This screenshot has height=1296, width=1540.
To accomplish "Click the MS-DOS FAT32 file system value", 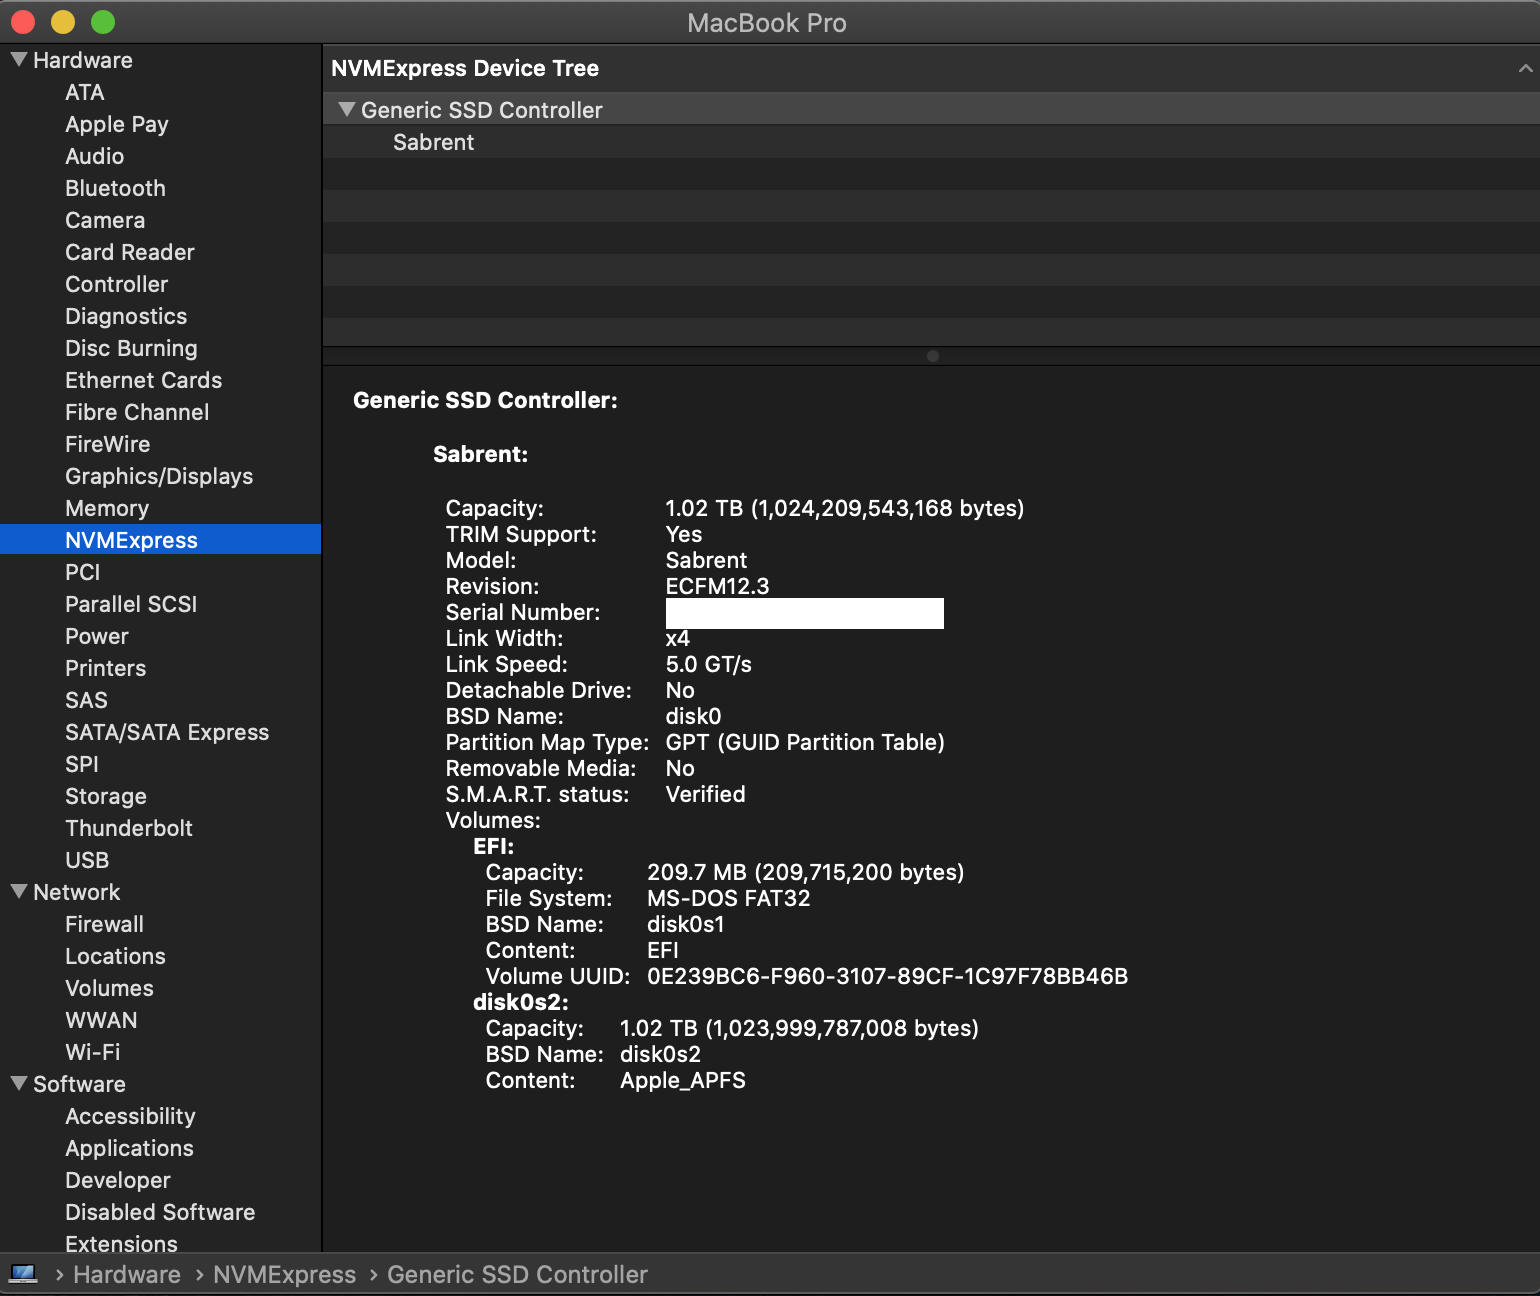I will 728,898.
